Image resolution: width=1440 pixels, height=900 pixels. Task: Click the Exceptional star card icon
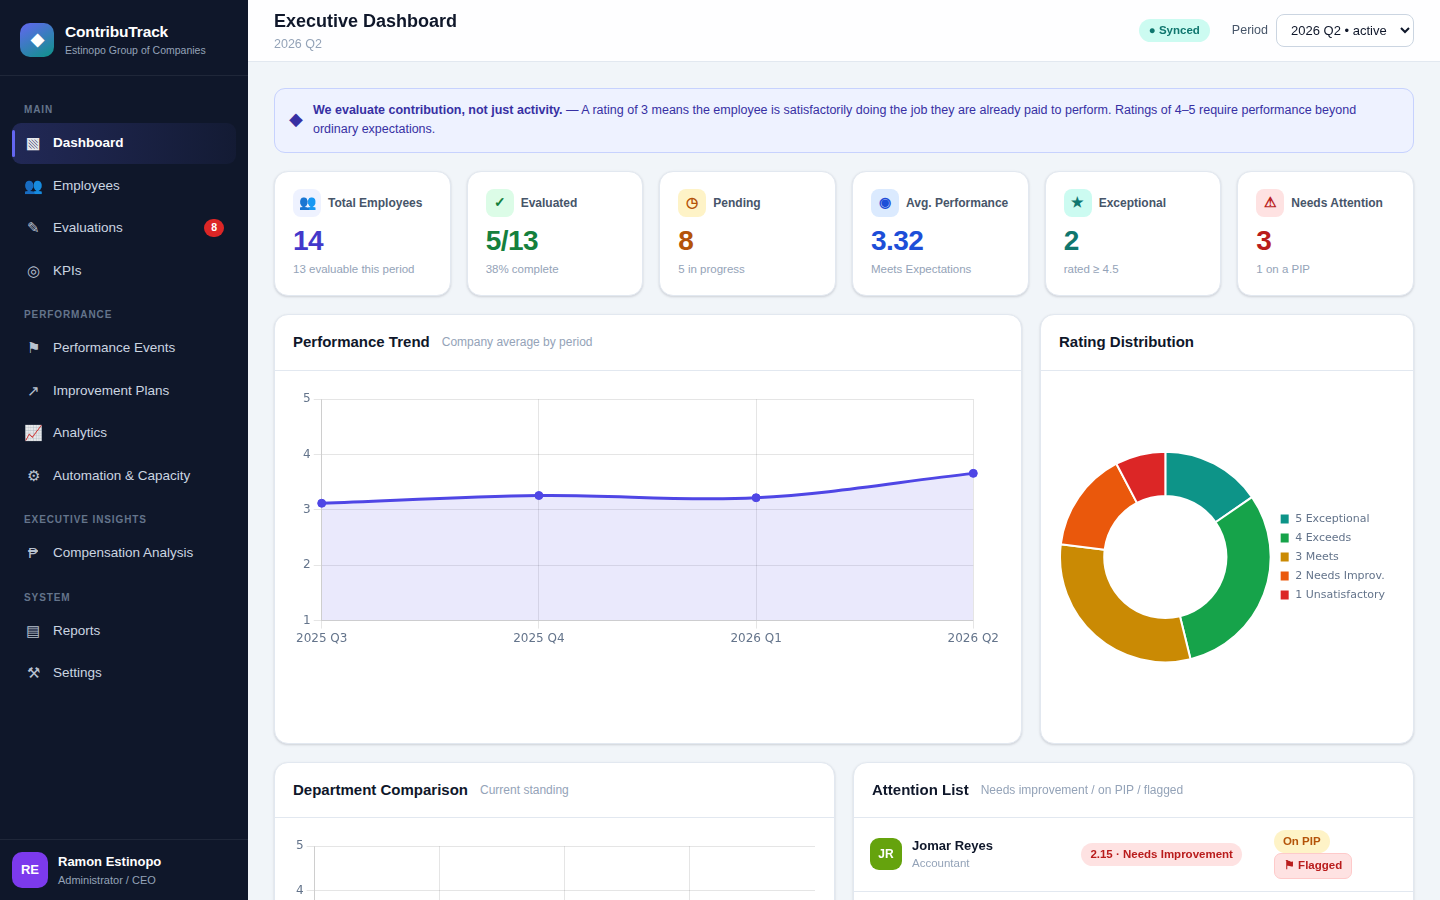pos(1078,203)
